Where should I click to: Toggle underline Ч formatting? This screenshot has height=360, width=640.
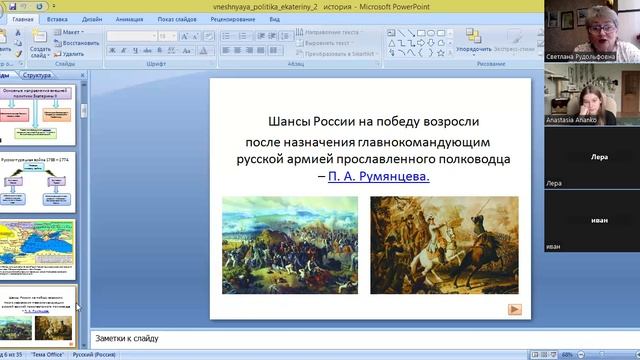136,51
